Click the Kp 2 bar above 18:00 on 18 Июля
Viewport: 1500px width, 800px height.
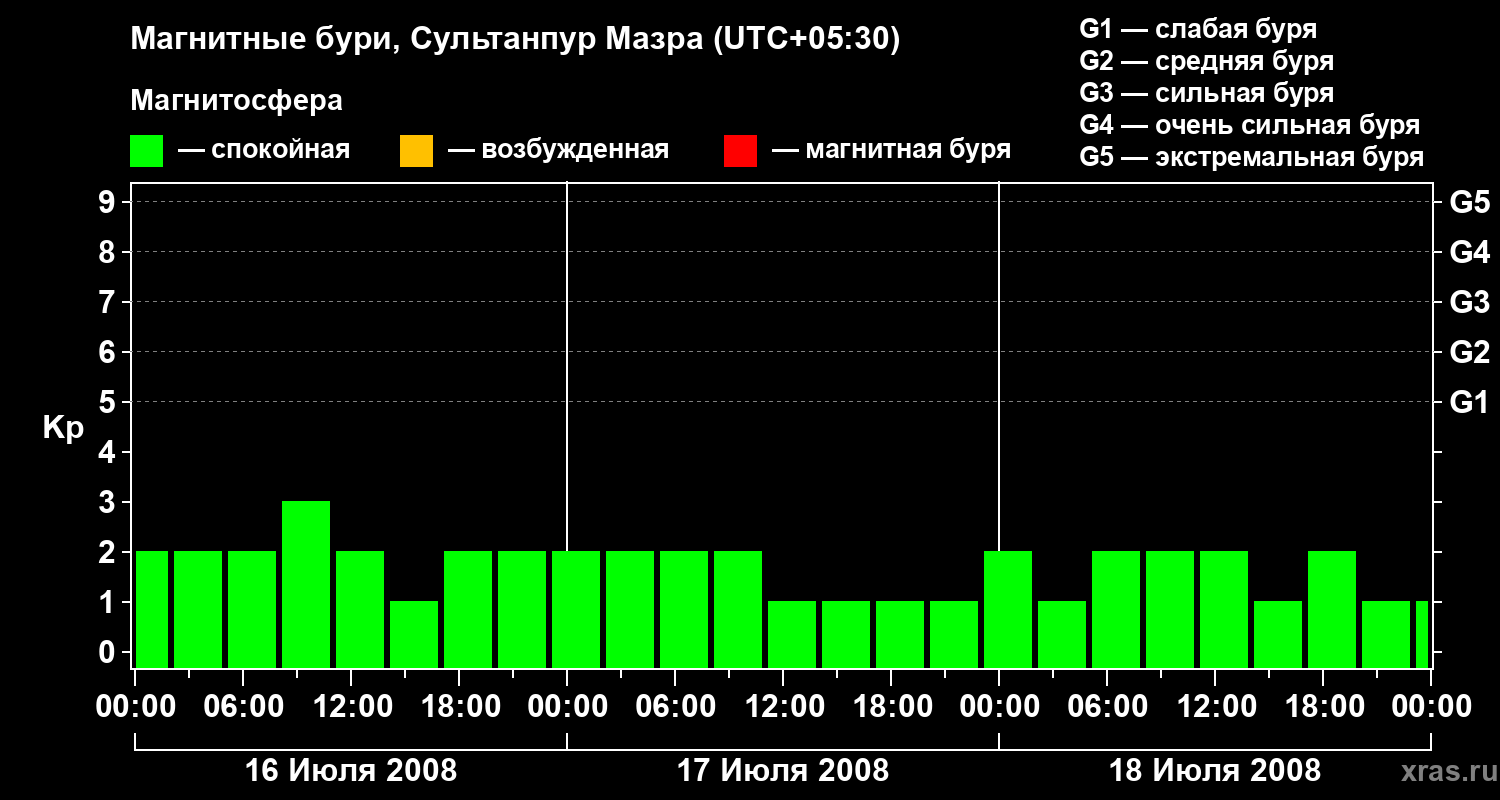(1332, 609)
